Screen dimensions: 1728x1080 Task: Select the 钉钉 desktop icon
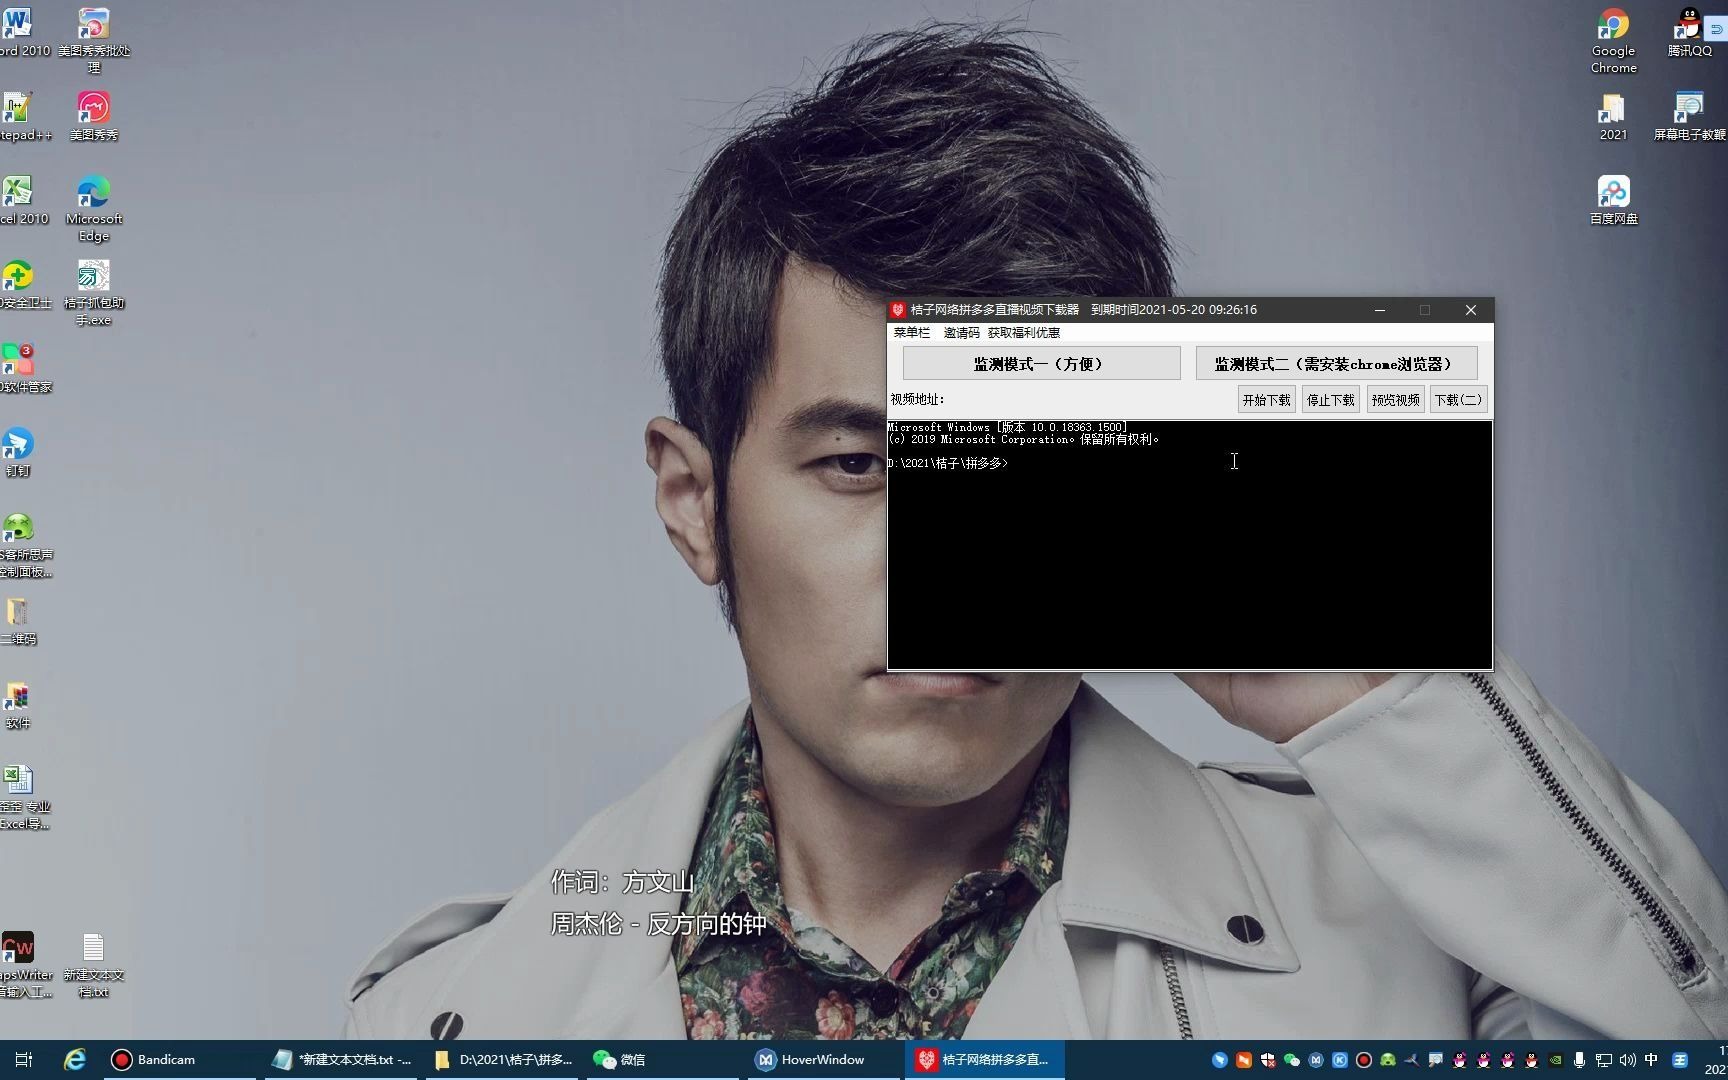[18, 452]
